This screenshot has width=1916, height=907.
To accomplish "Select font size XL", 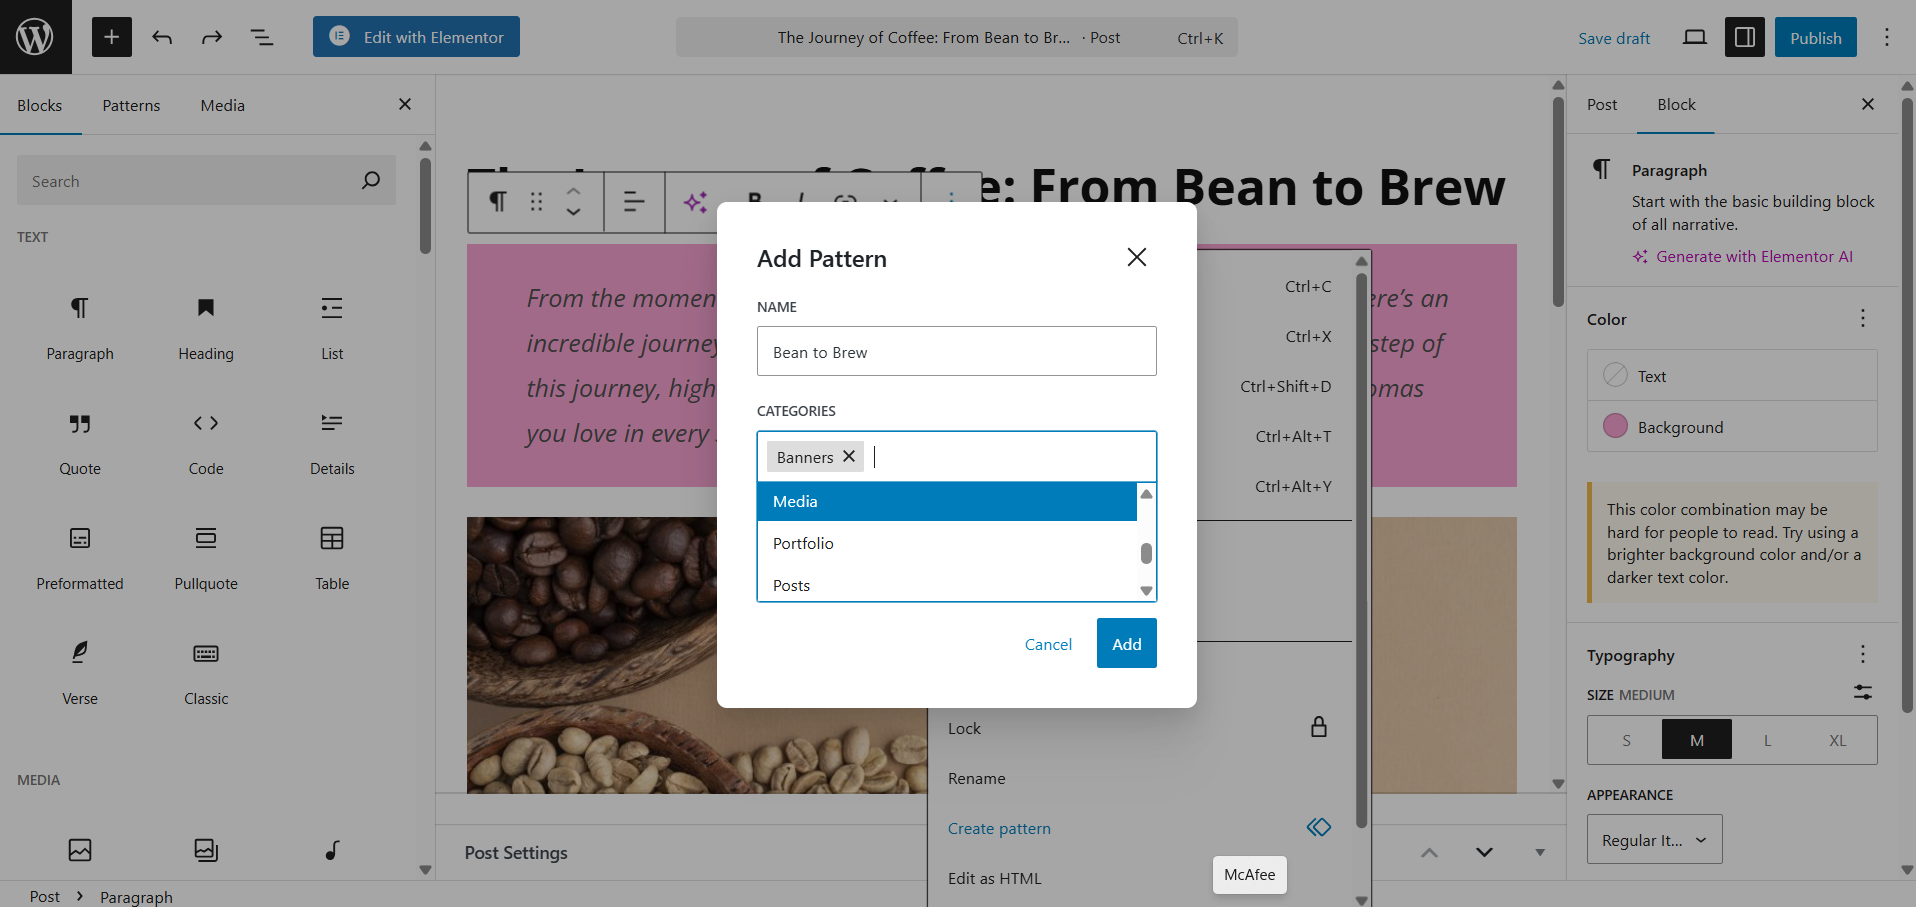I will pos(1837,740).
